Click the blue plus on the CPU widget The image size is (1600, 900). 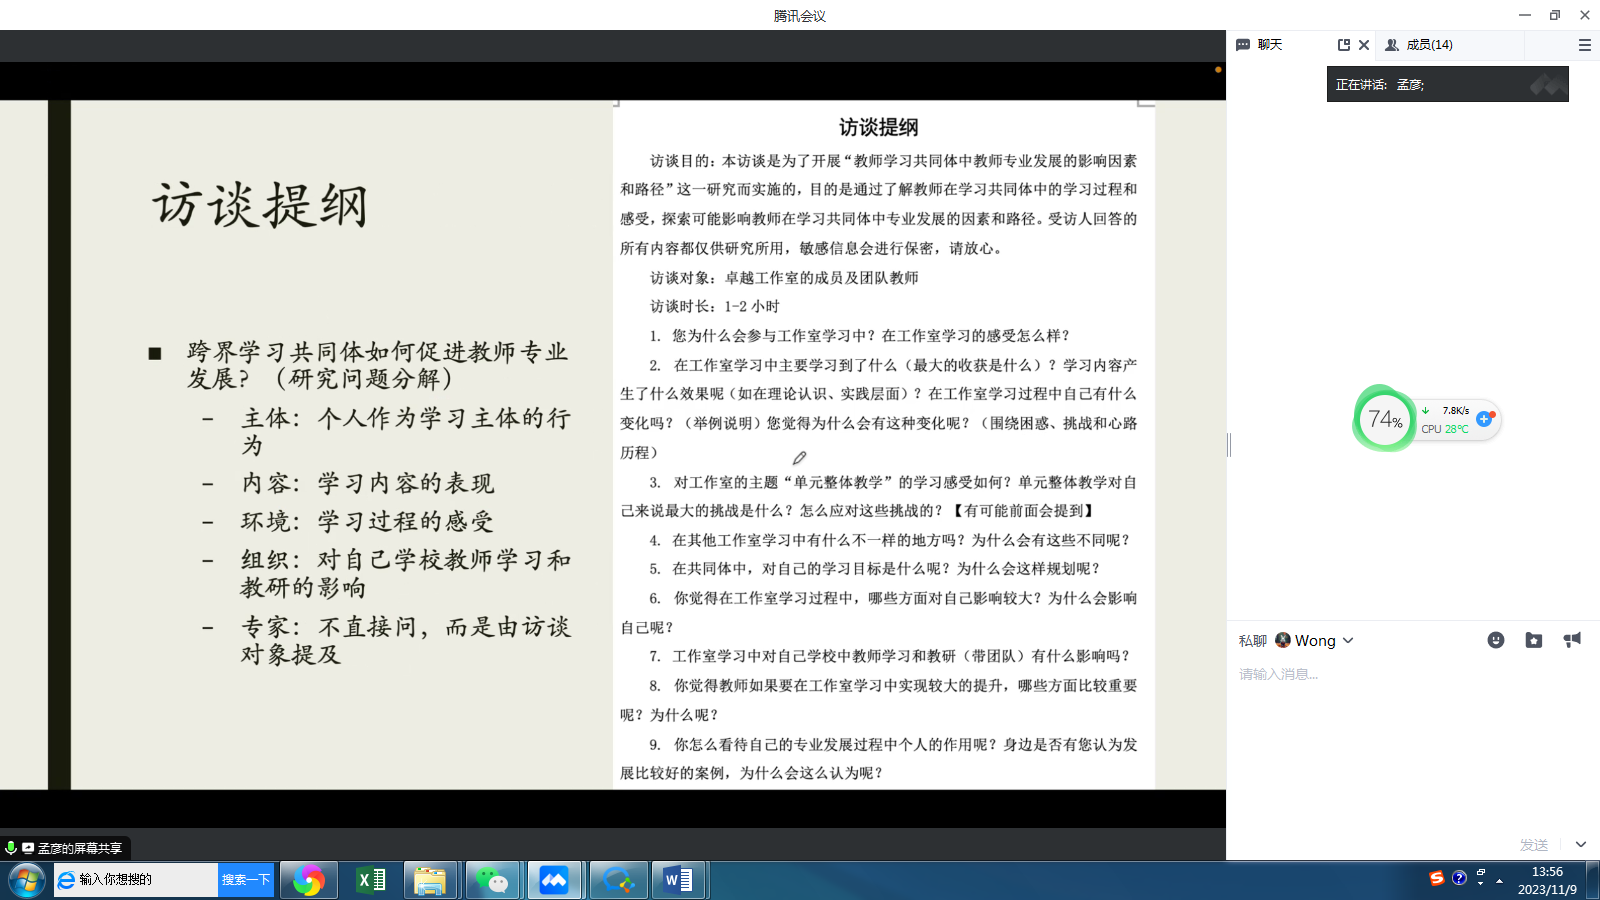pyautogui.click(x=1484, y=419)
